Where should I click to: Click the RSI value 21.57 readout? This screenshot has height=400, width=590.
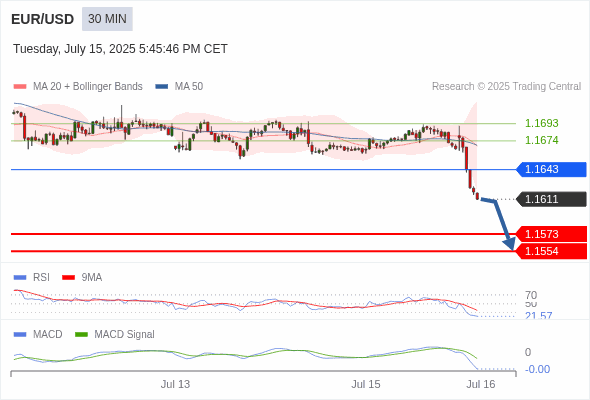click(538, 315)
